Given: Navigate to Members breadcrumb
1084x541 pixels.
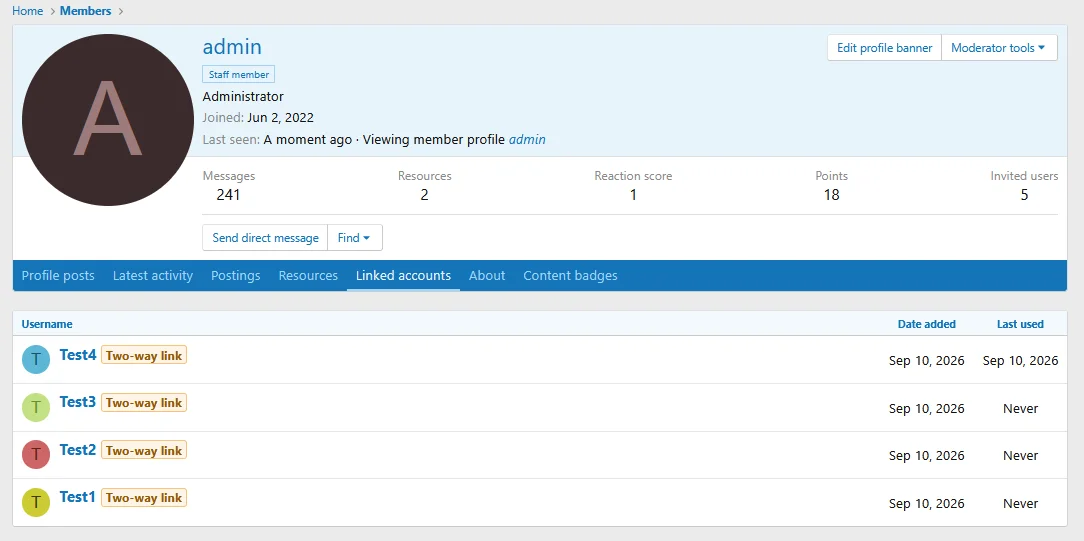Looking at the screenshot, I should pos(86,11).
